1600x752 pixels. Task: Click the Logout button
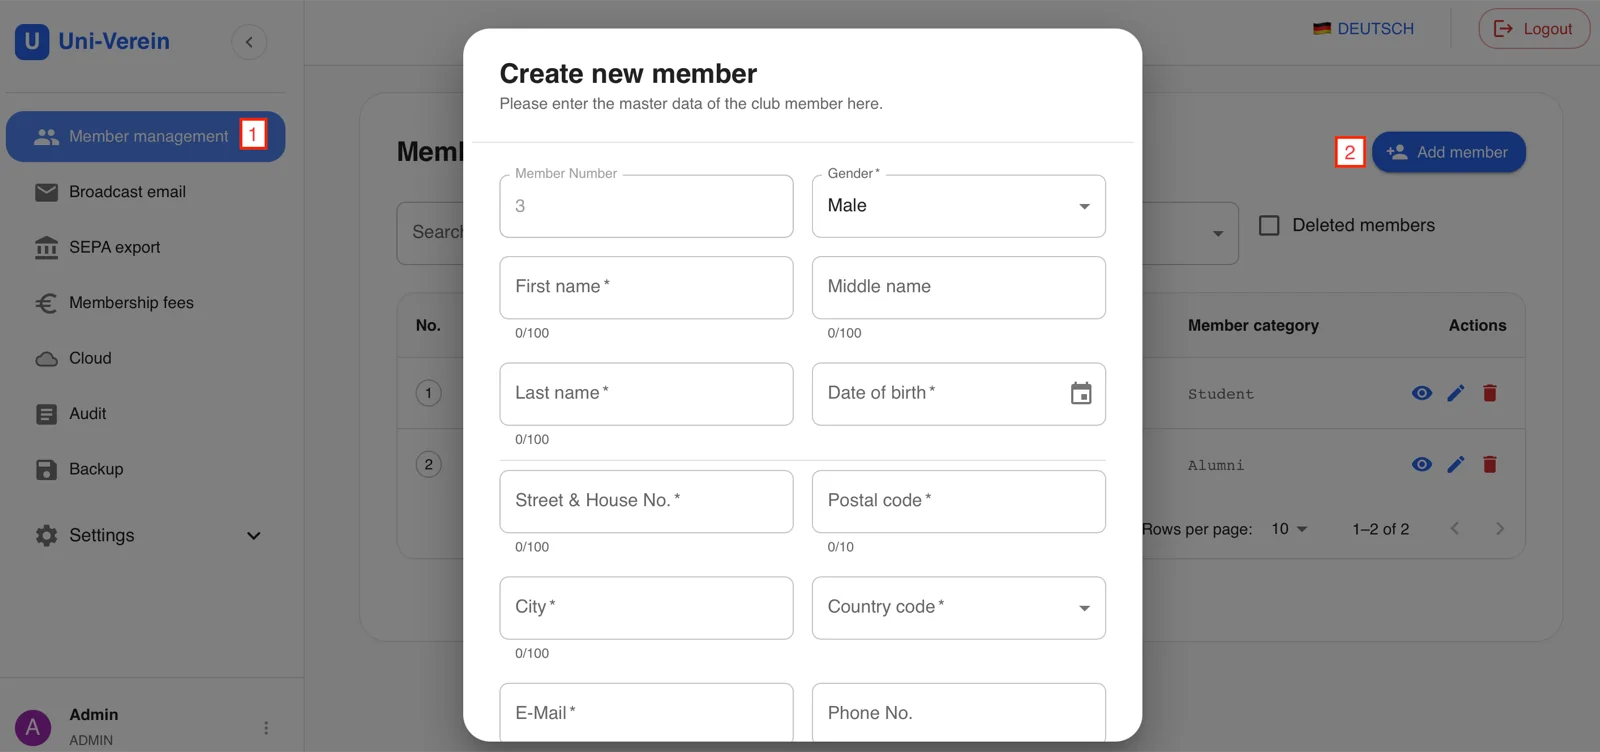pyautogui.click(x=1534, y=29)
